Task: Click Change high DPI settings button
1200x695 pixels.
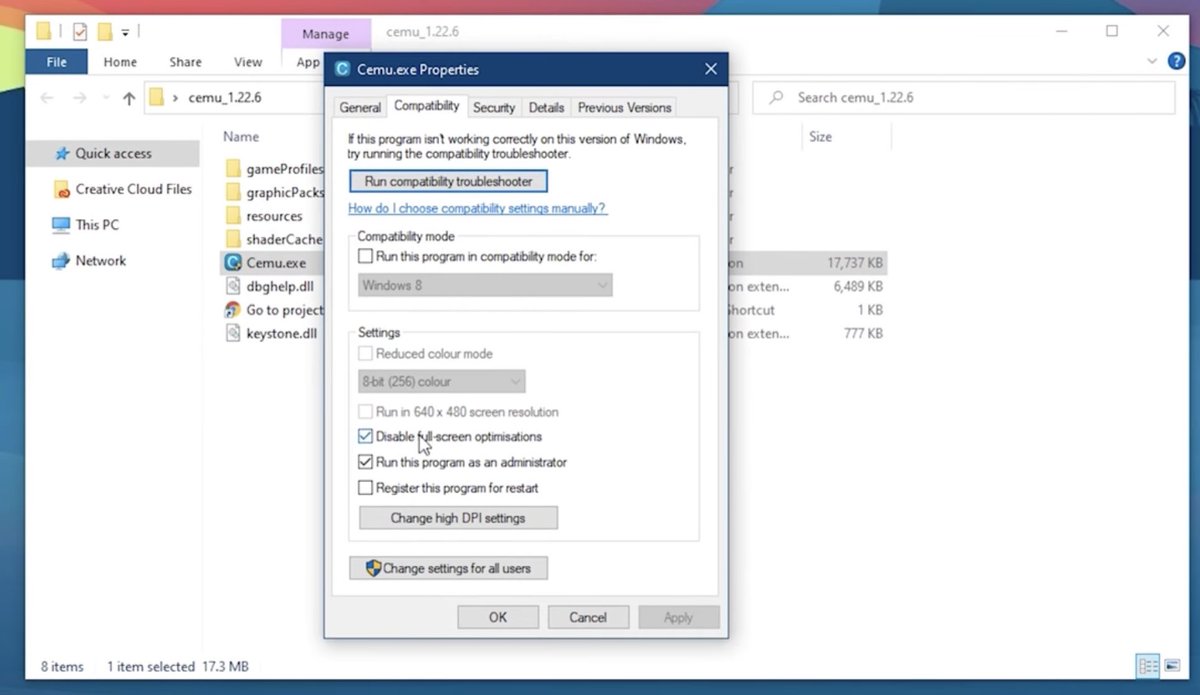Action: 458,518
